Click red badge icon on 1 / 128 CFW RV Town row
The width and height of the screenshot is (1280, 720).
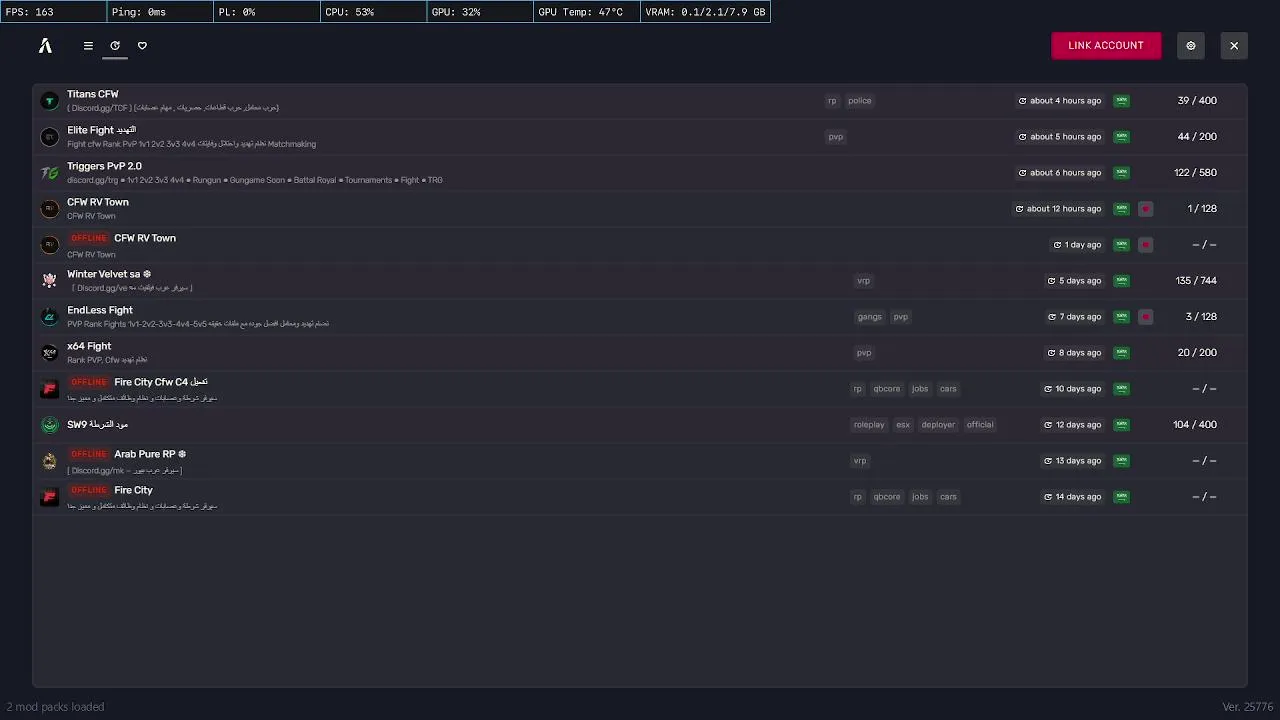(x=1146, y=209)
